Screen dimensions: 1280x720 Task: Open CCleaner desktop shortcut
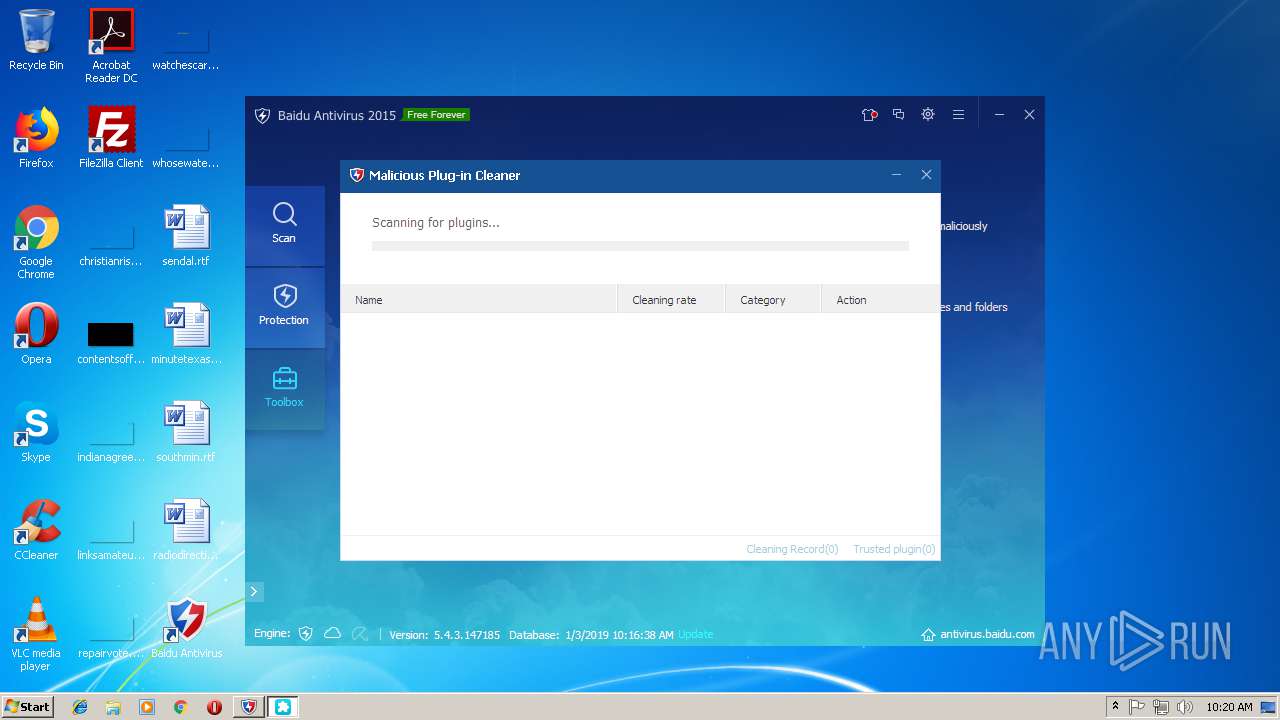pos(36,530)
